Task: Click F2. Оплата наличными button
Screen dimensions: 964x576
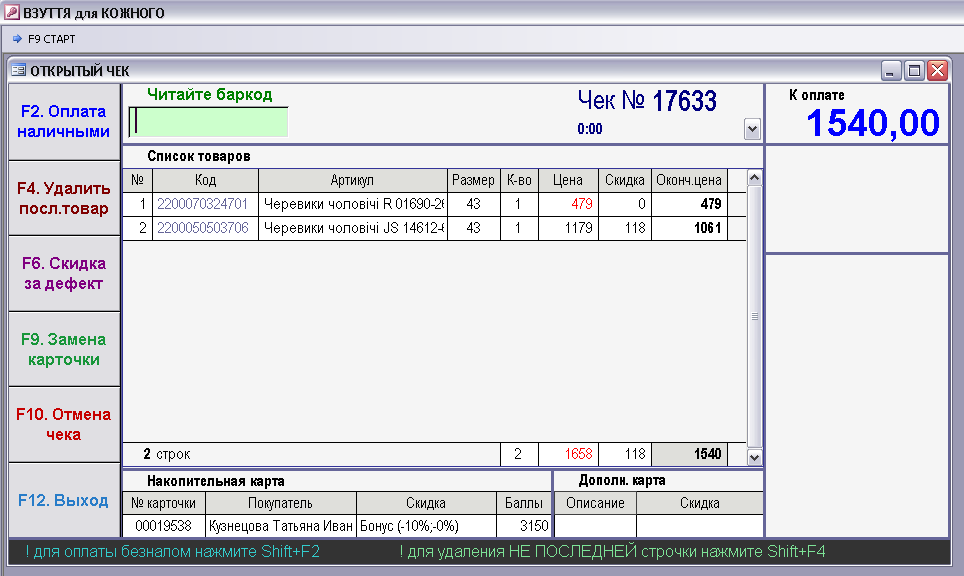Action: pos(64,122)
